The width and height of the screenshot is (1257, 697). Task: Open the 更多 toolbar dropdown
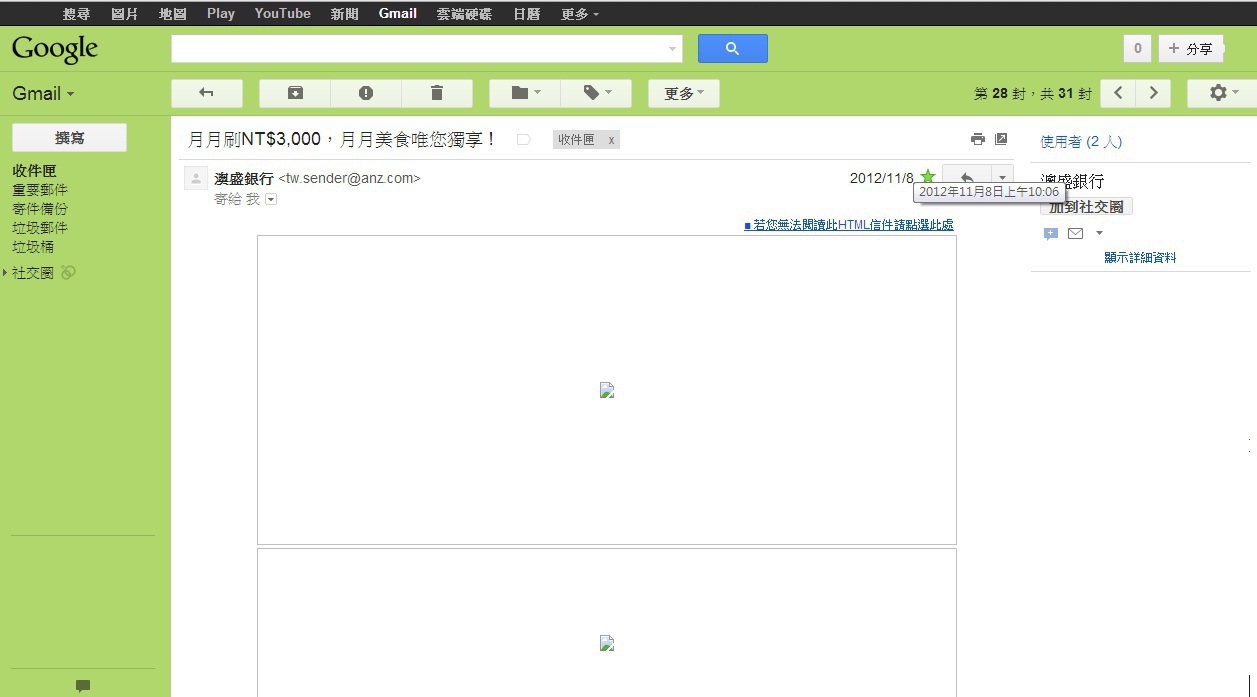pos(684,93)
